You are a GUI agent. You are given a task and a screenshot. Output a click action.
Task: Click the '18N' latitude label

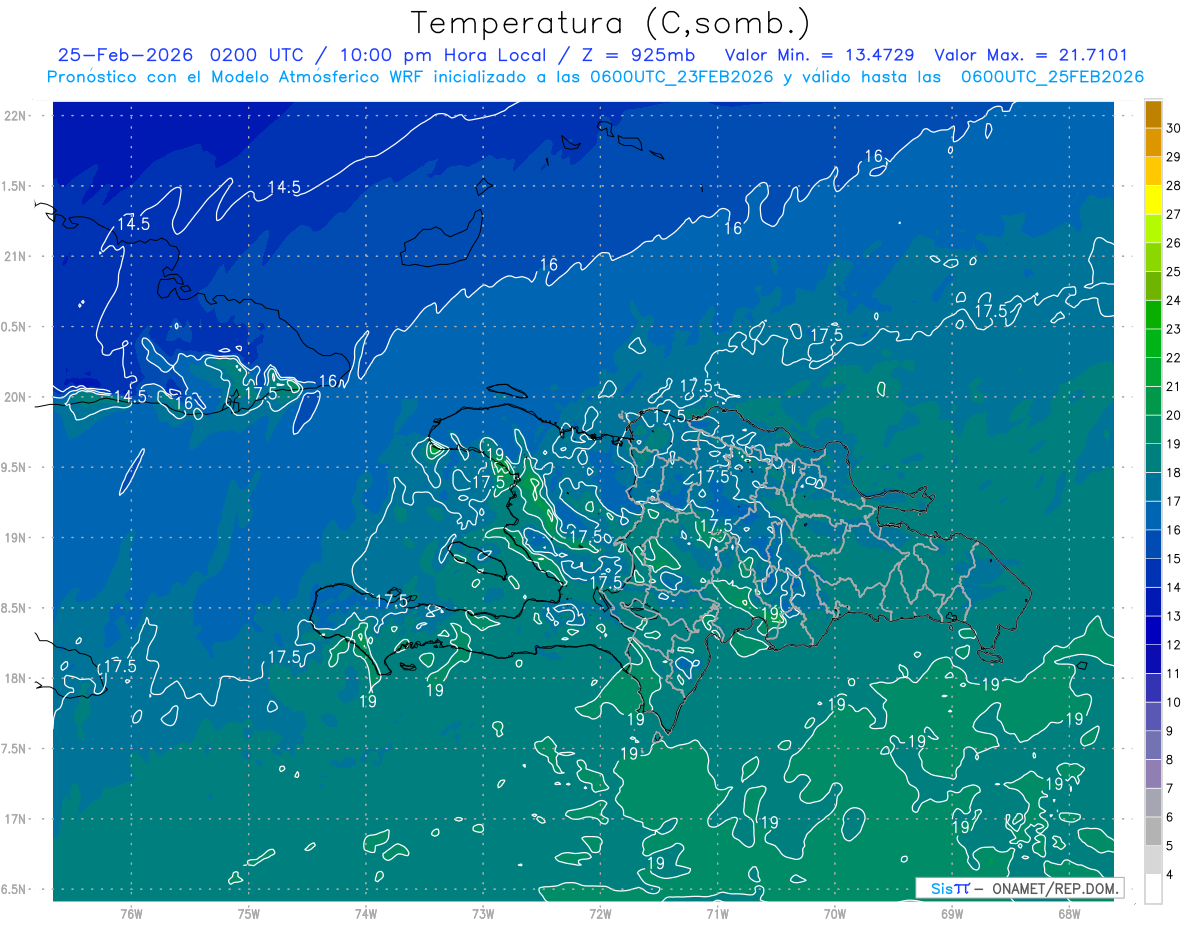14,678
